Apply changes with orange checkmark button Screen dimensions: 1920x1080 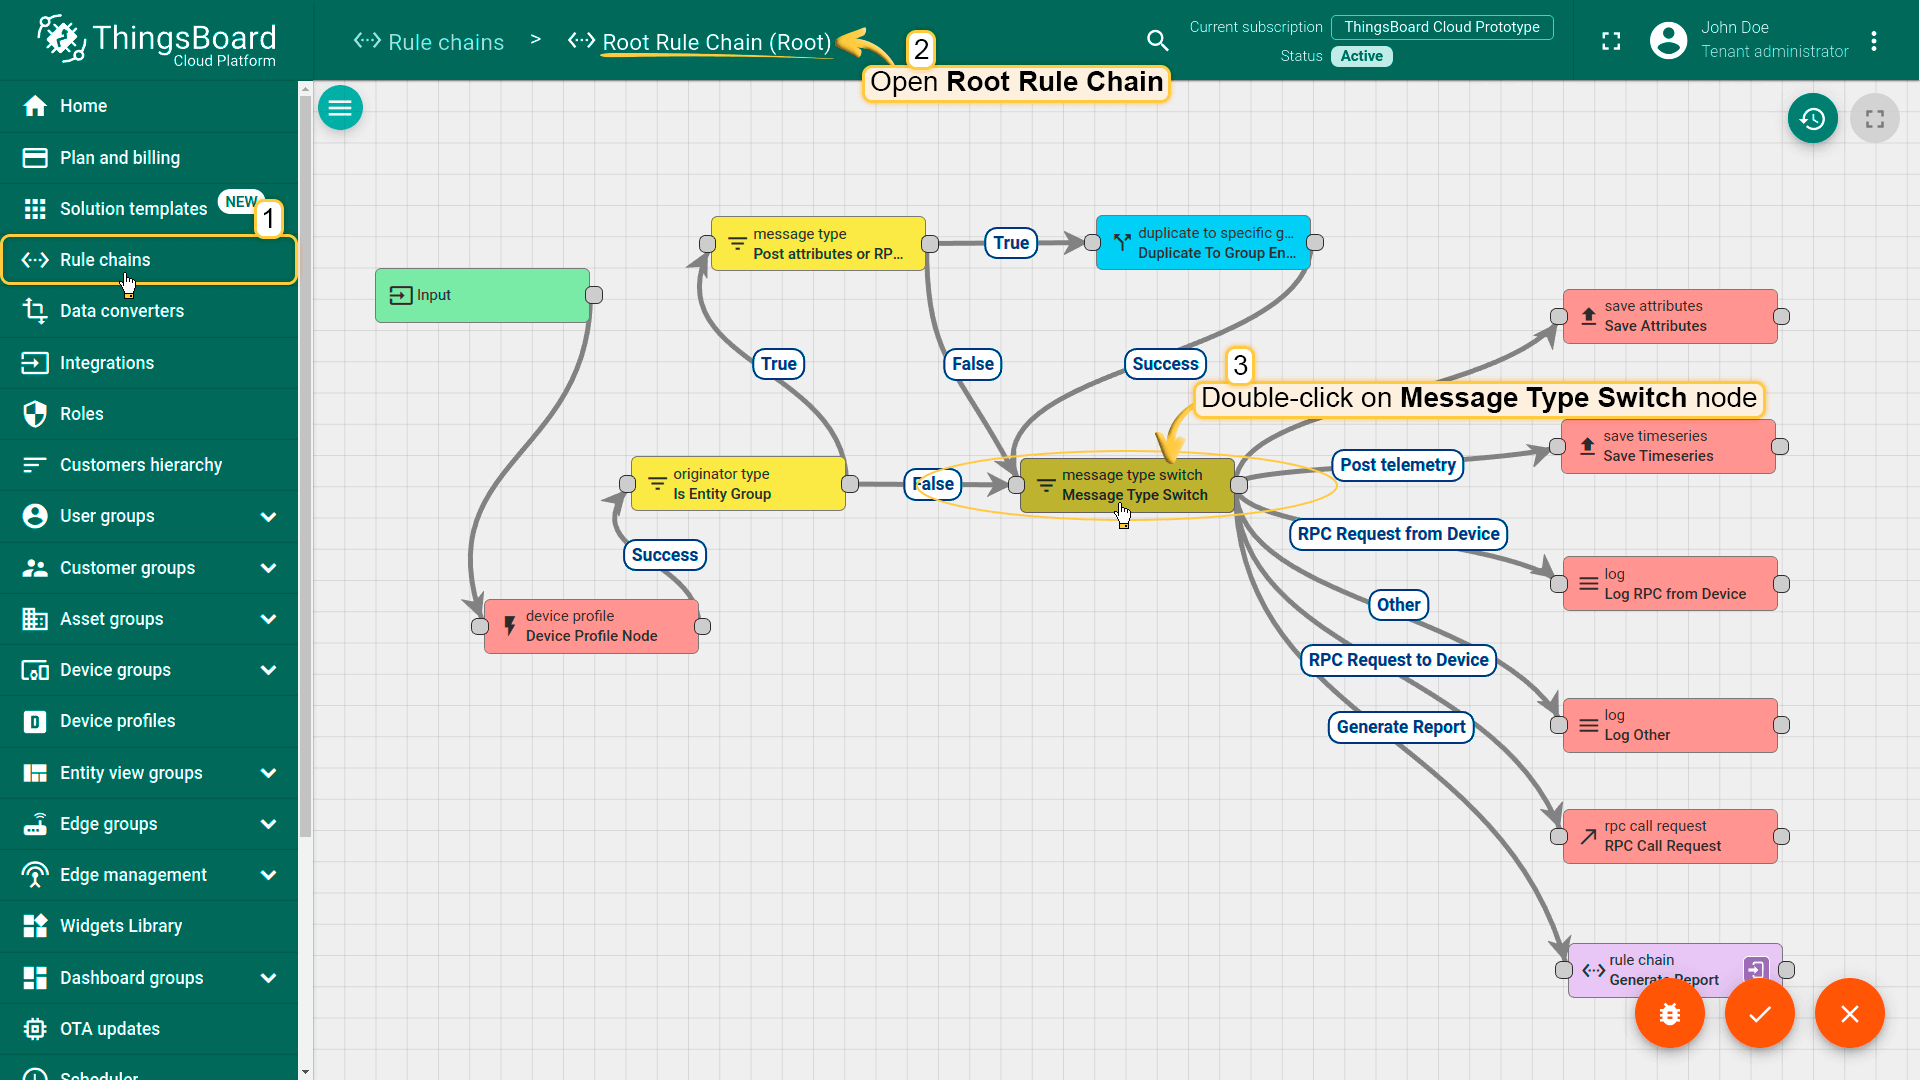pos(1759,1014)
